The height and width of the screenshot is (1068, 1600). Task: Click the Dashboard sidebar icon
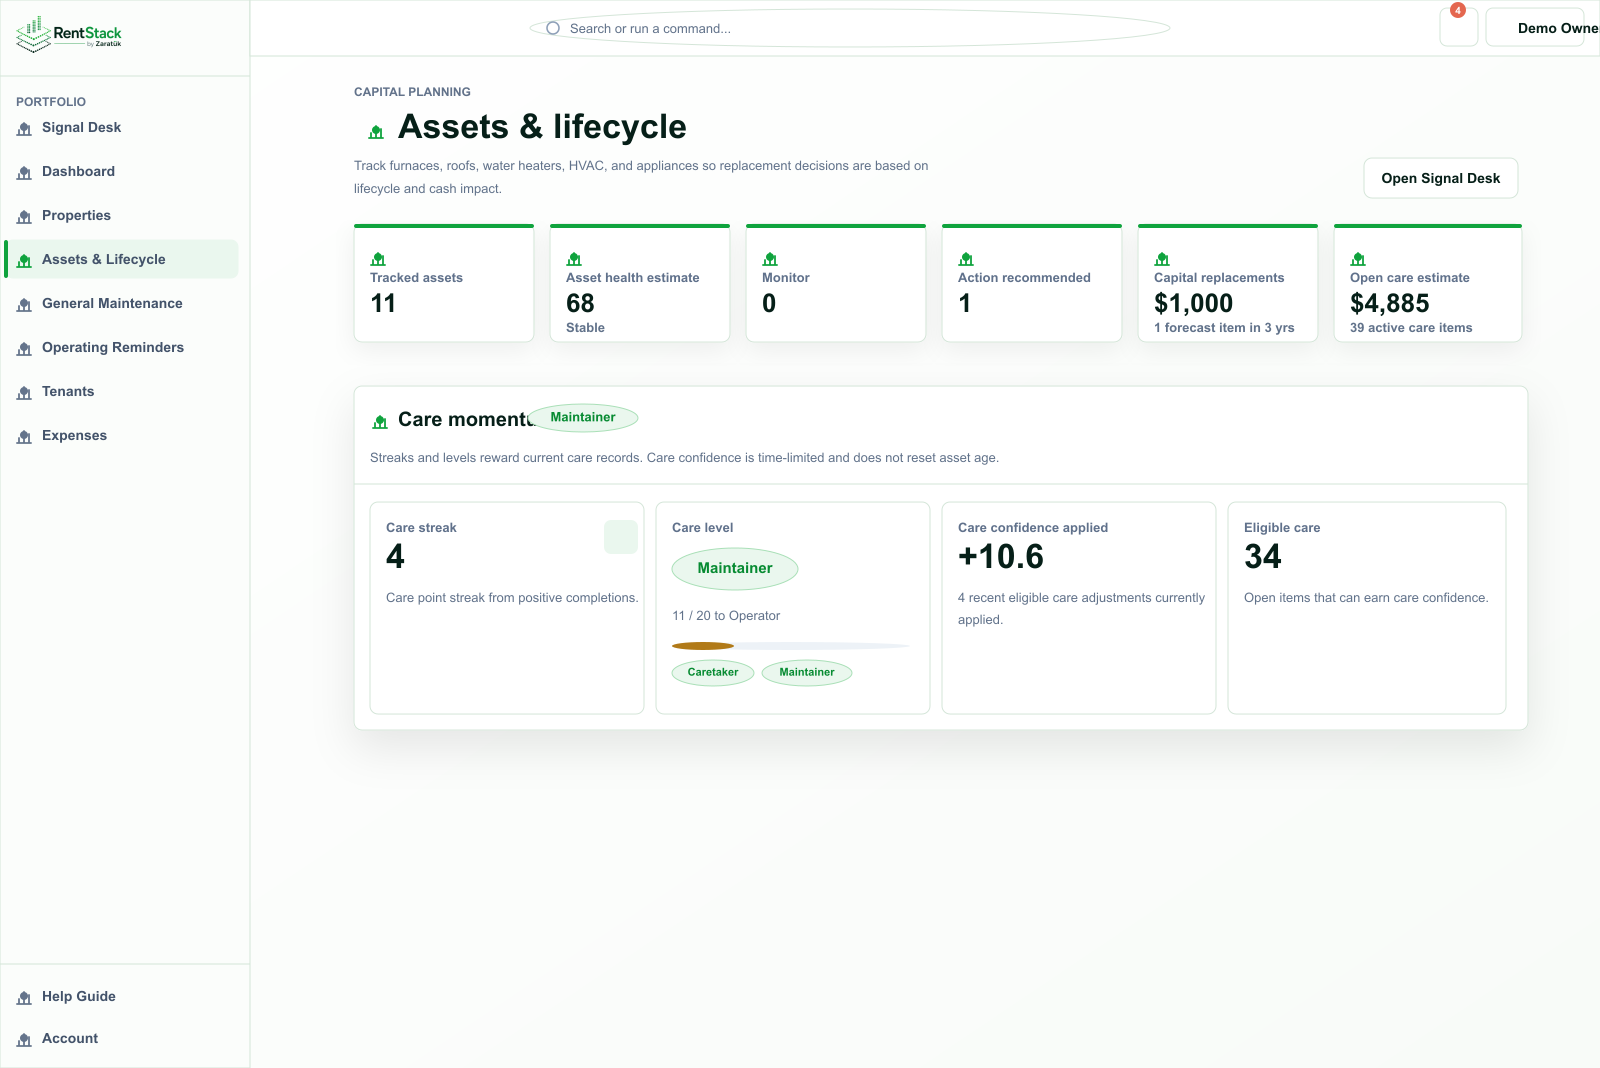tap(24, 173)
